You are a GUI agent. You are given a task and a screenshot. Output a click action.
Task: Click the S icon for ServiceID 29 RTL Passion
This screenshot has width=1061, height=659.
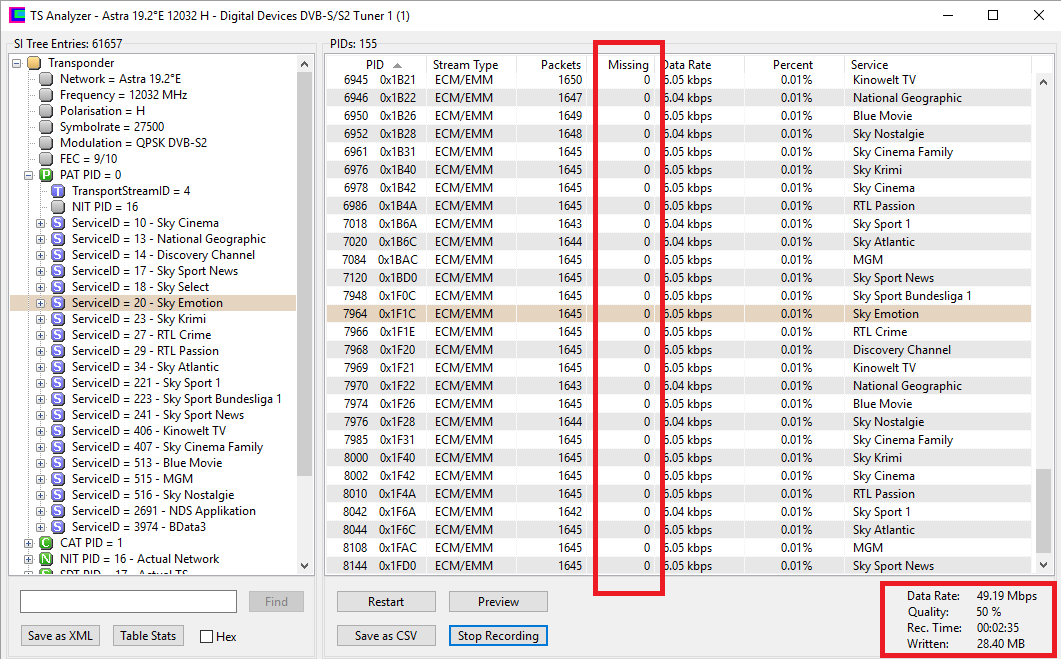coord(58,351)
